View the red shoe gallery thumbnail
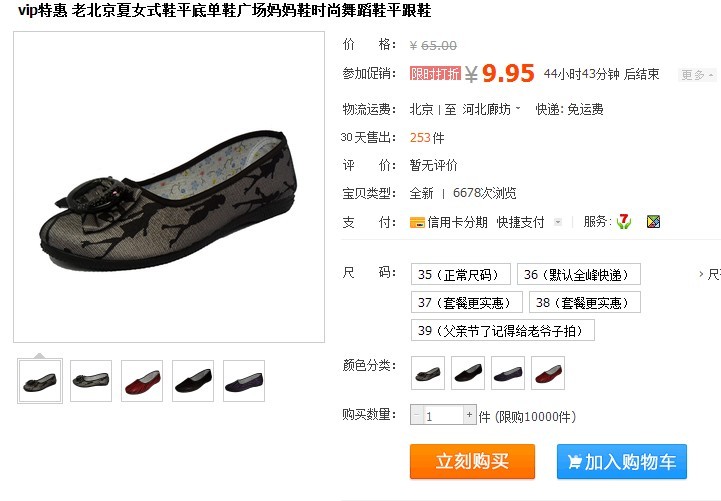 pyautogui.click(x=142, y=381)
